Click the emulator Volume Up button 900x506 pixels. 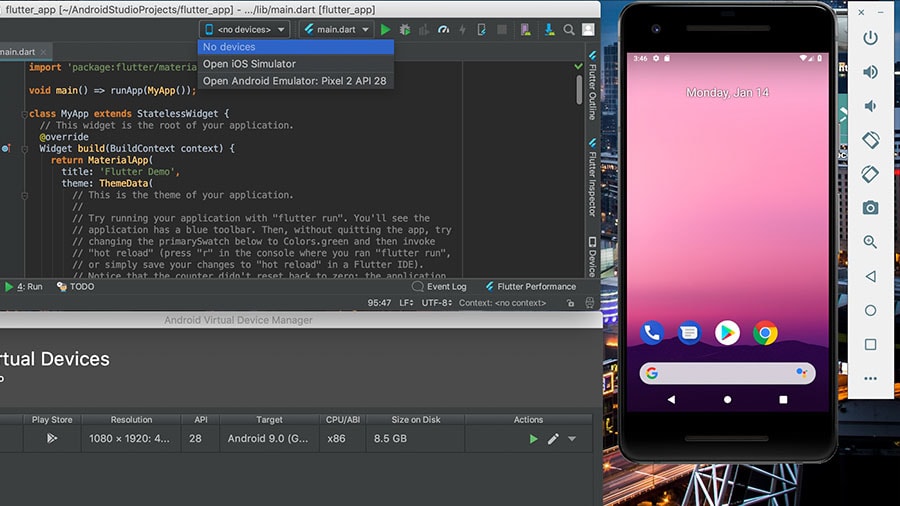point(870,72)
